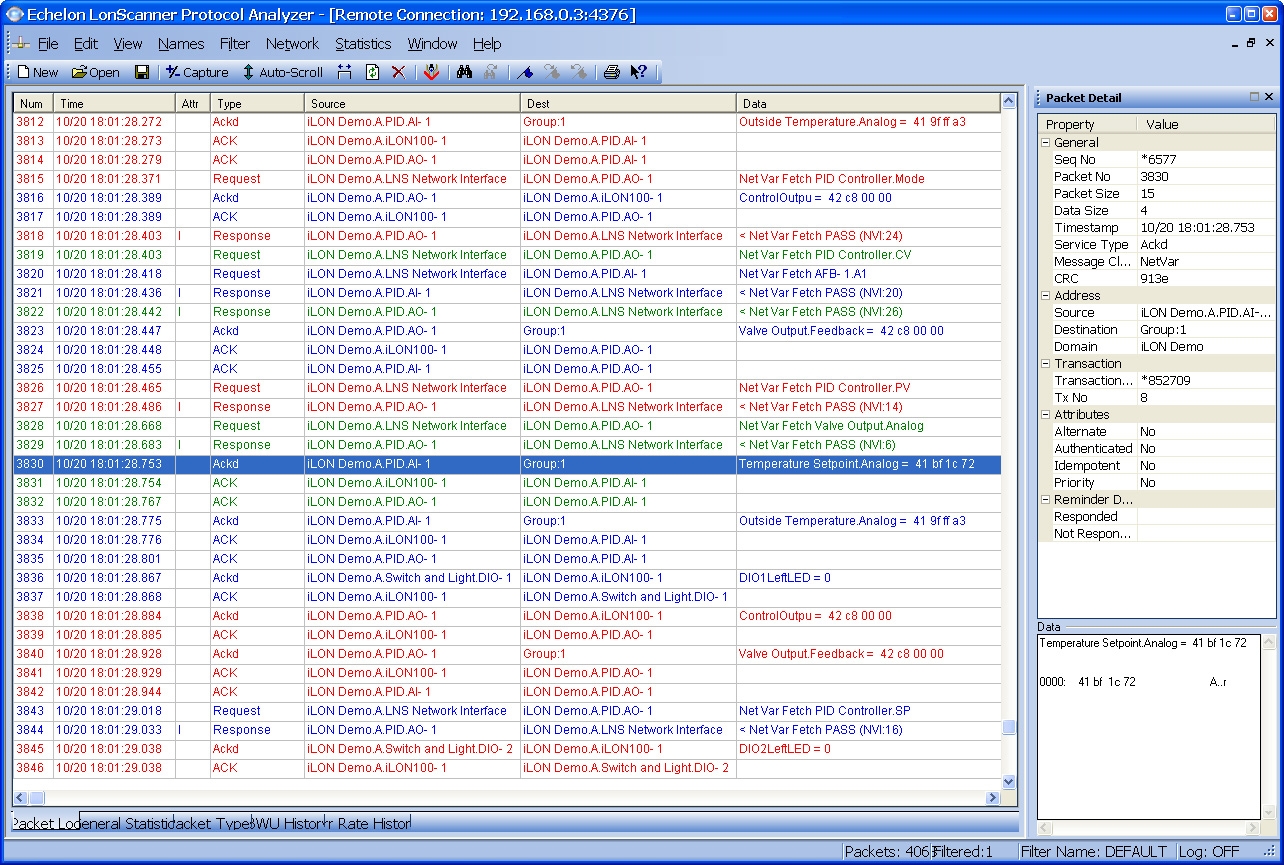Click the binoculars Find icon
1284x865 pixels.
[x=464, y=72]
